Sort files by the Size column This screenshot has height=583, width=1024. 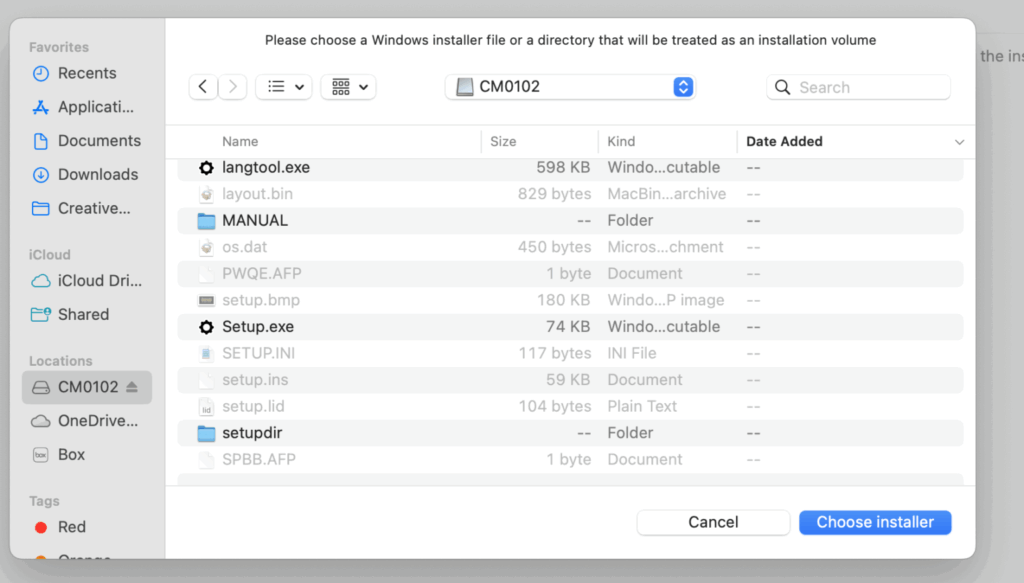503,142
